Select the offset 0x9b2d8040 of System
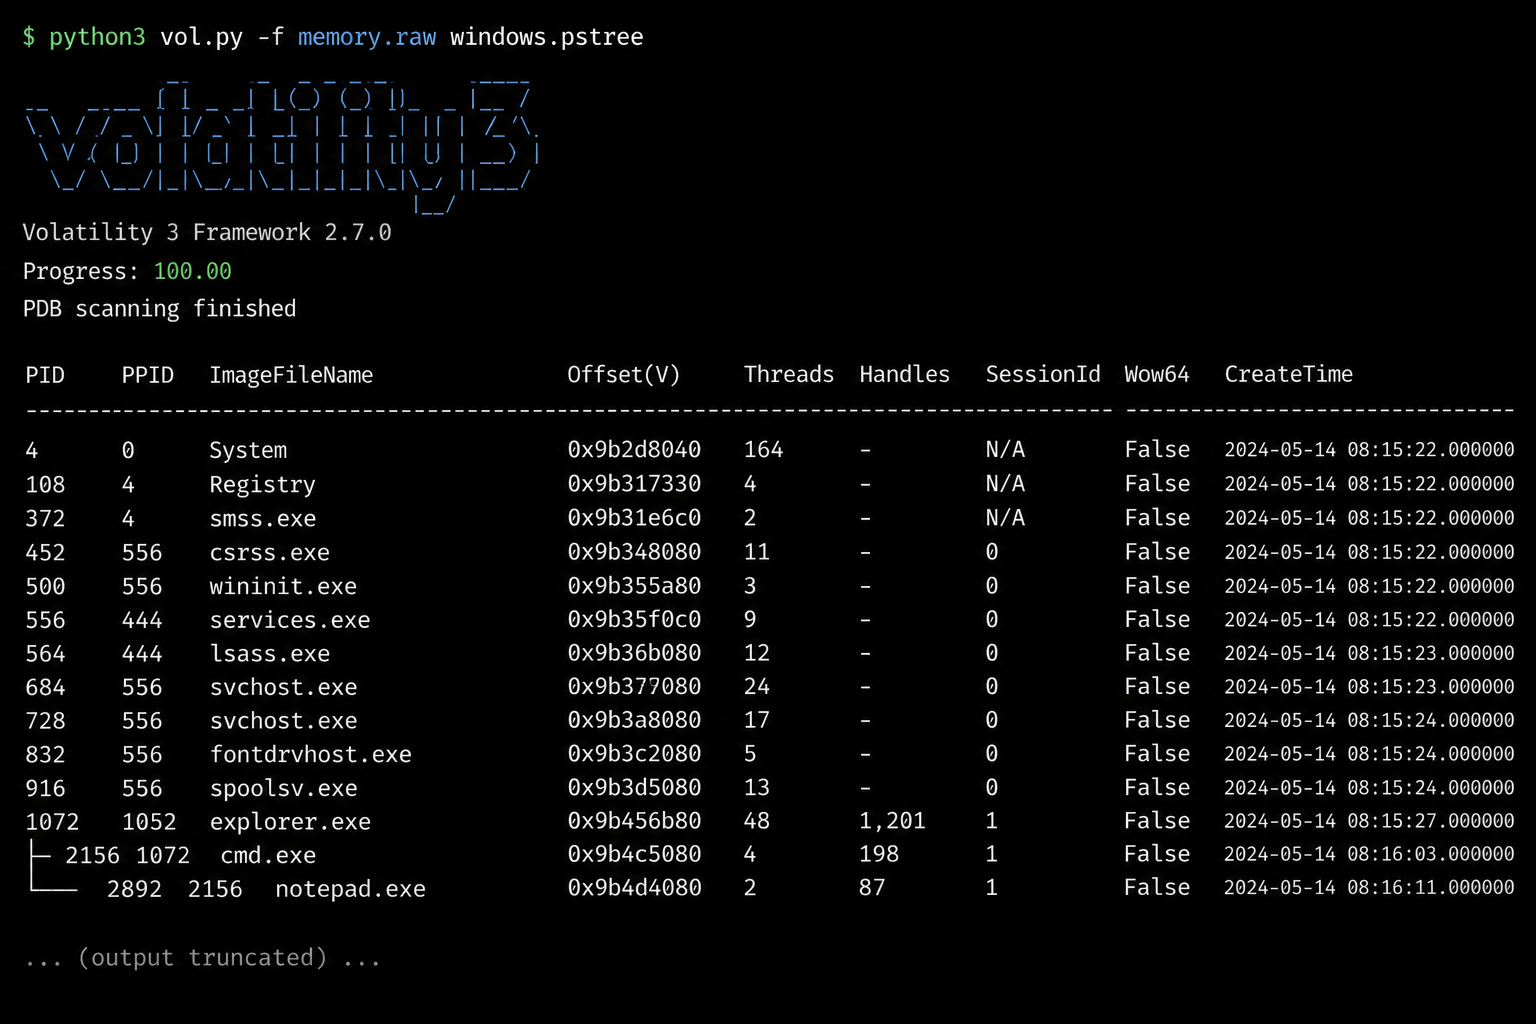Image resolution: width=1536 pixels, height=1024 pixels. tap(634, 450)
